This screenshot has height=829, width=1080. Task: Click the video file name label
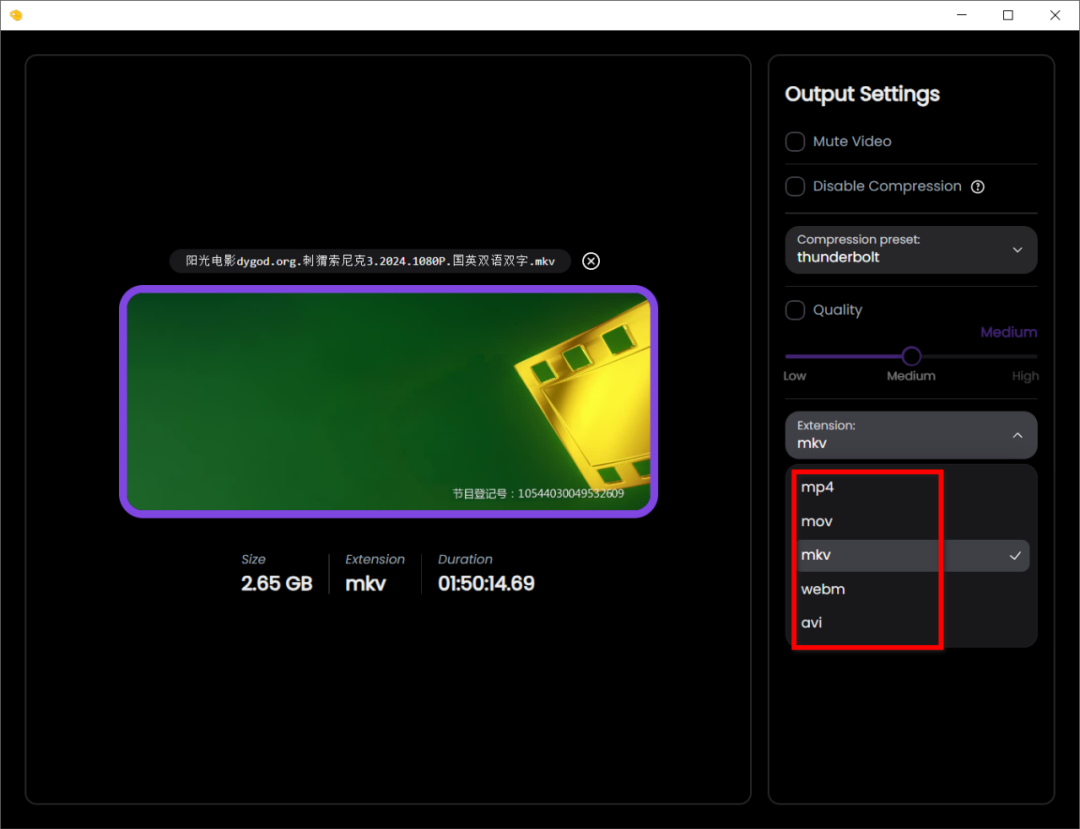(x=370, y=261)
